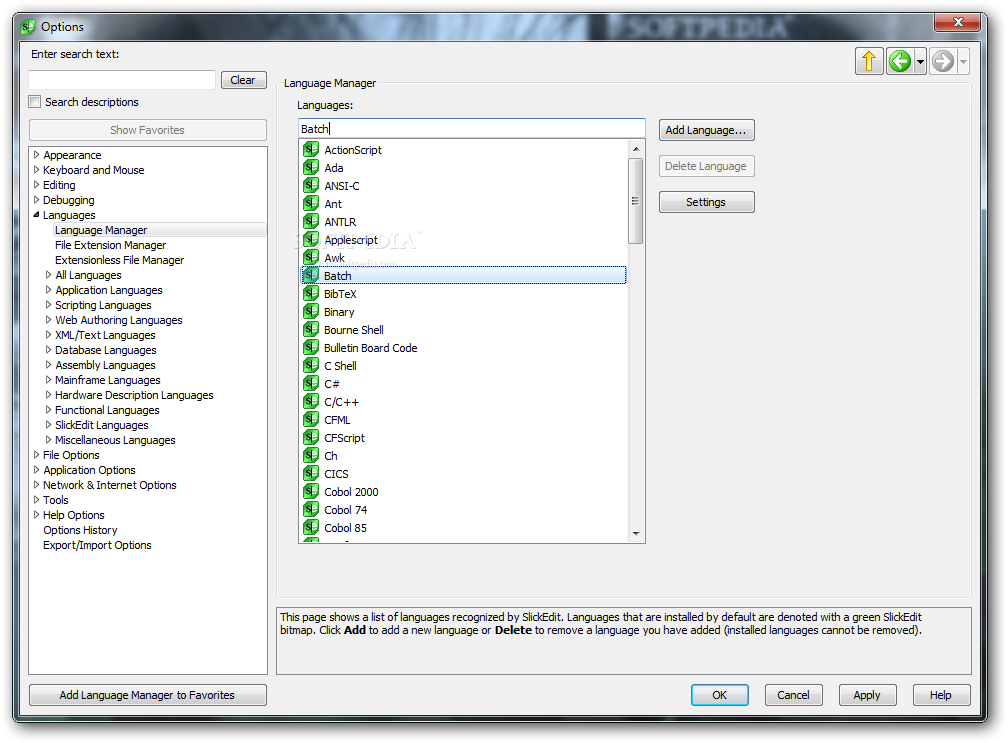Click the SlickEdit icon beside Awk

point(311,257)
